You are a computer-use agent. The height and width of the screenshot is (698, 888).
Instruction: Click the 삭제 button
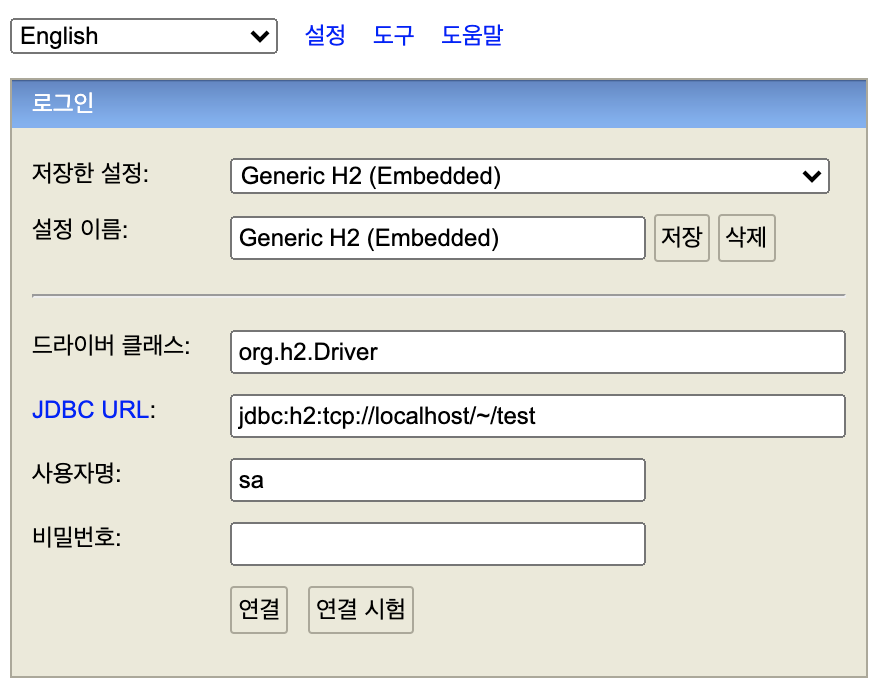(x=746, y=238)
